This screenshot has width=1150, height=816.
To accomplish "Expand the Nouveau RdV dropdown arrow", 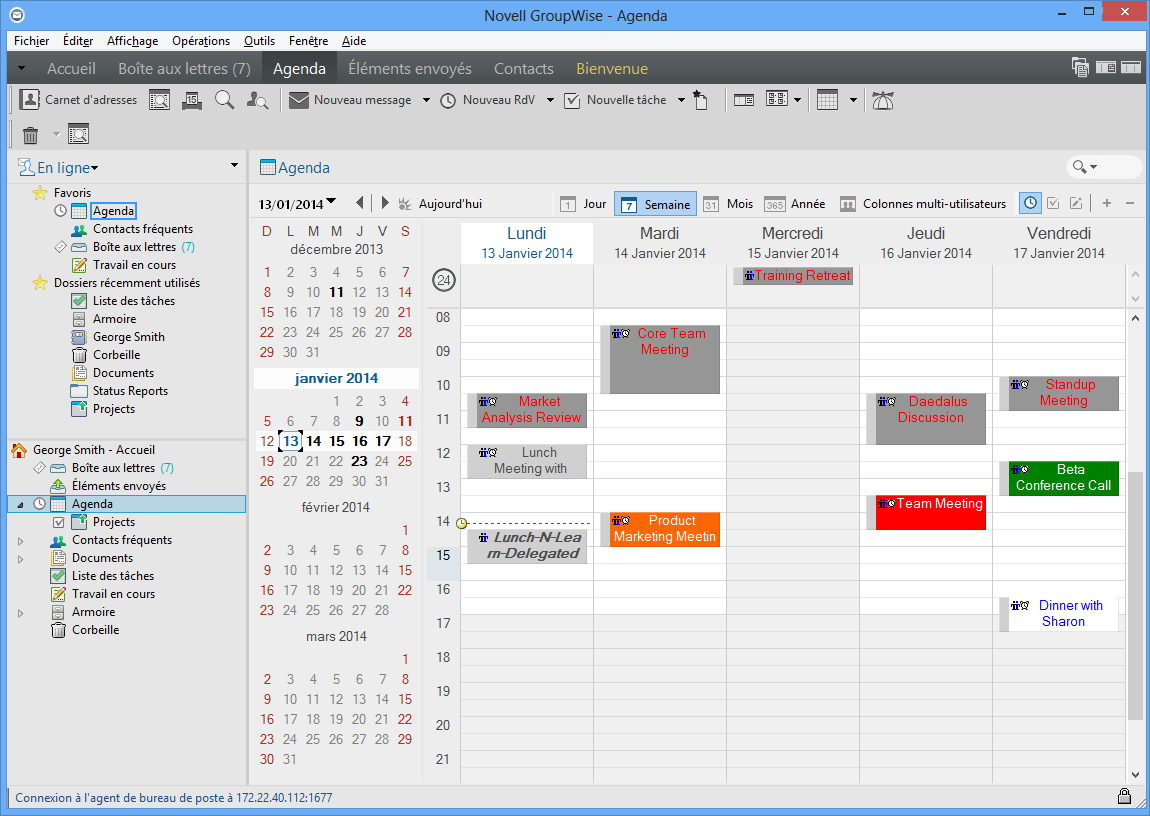I will click(x=549, y=99).
